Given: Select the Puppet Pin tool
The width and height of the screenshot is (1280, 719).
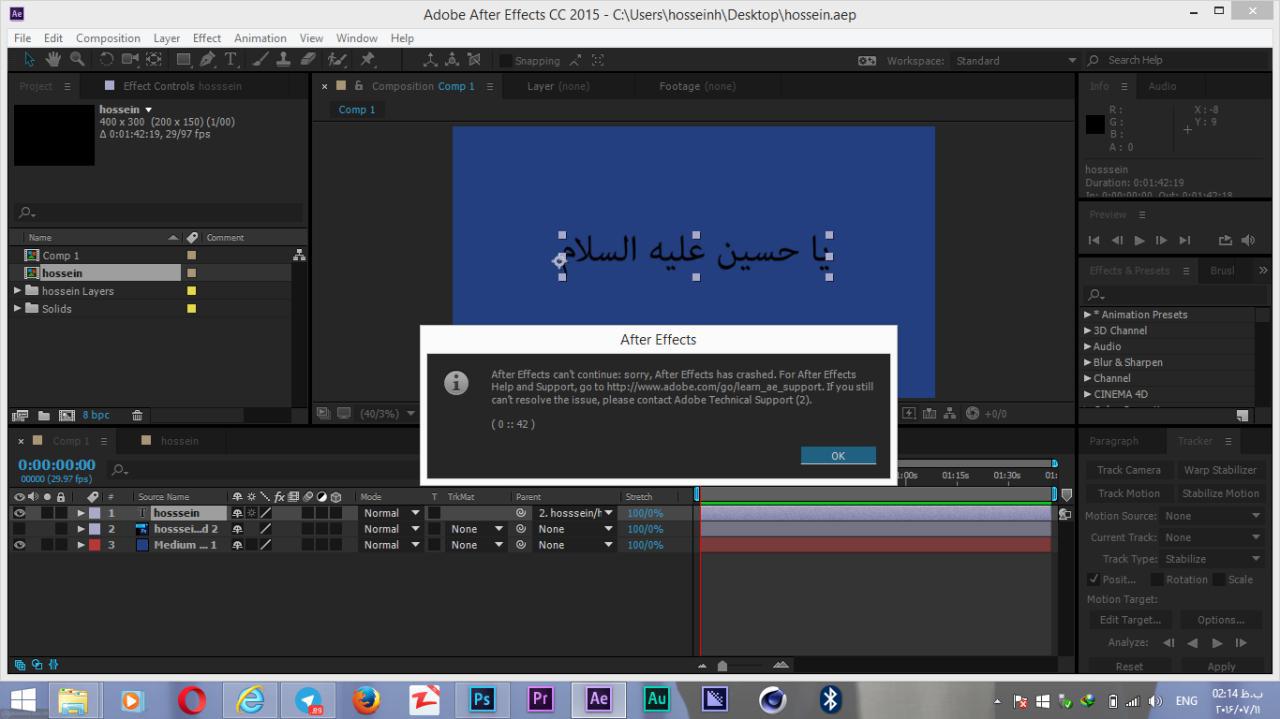Looking at the screenshot, I should [368, 60].
